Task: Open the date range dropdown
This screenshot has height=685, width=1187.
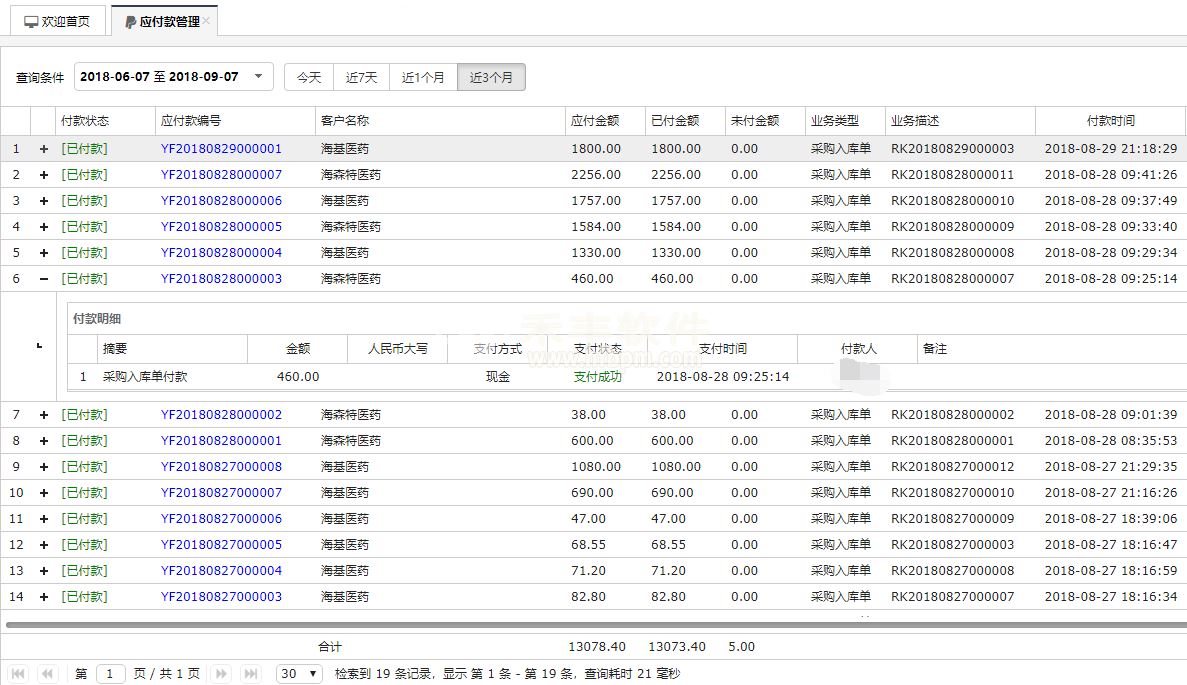Action: tap(258, 77)
